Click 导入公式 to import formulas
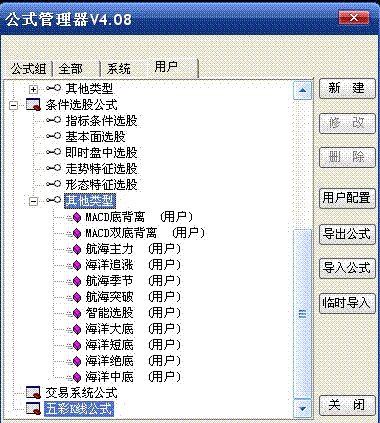The image size is (380, 423). [347, 268]
